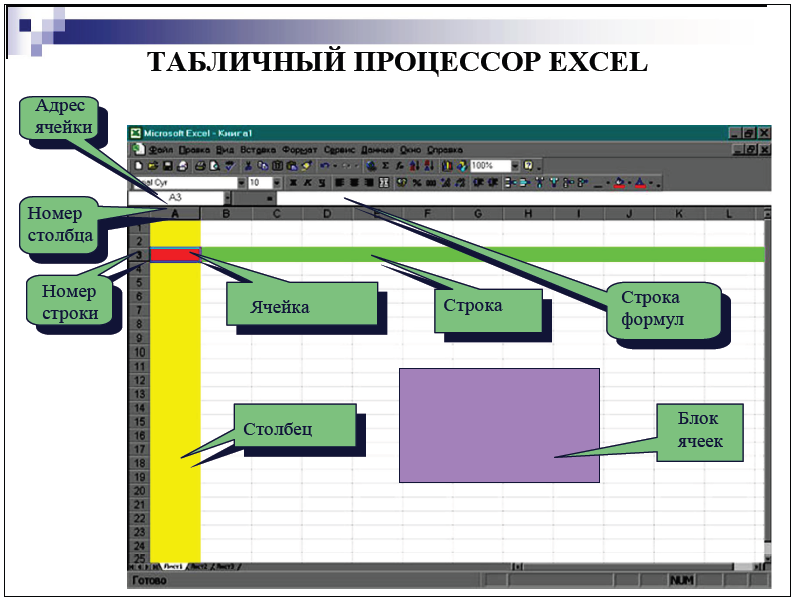Launch the Chart Wizard icon
This screenshot has width=796, height=600.
(x=447, y=165)
